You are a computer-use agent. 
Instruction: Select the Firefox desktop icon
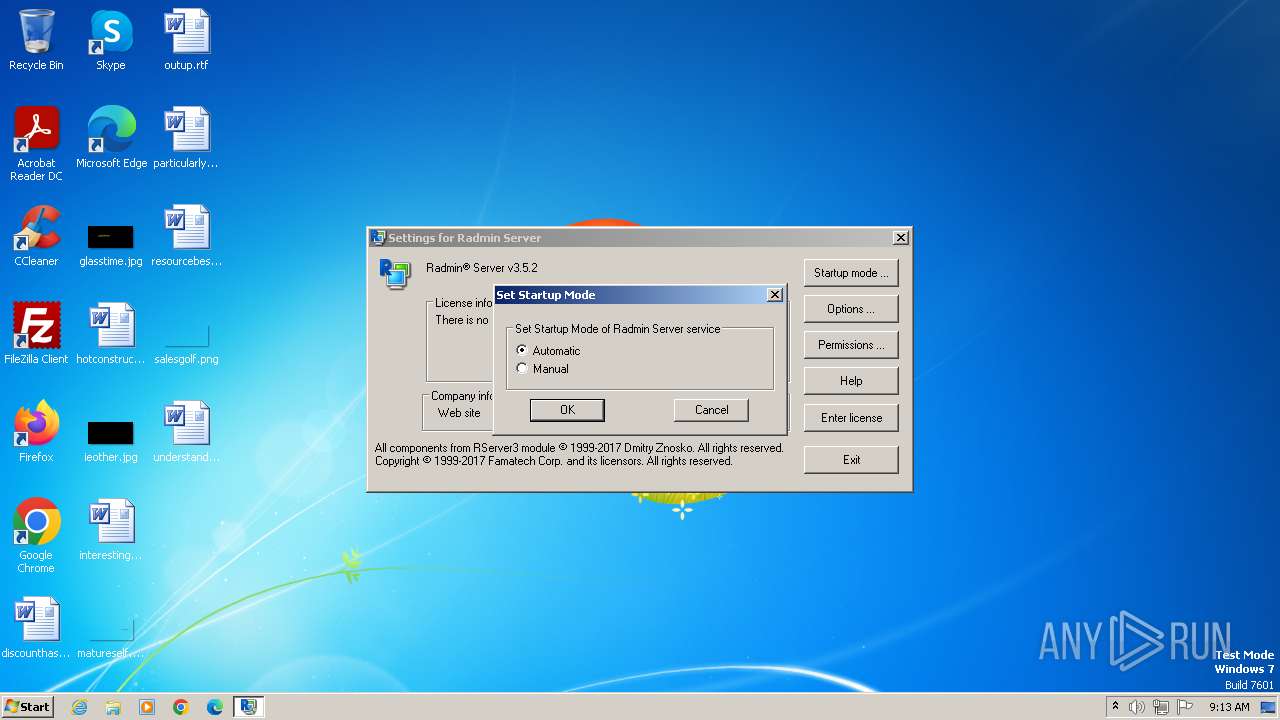(x=36, y=432)
